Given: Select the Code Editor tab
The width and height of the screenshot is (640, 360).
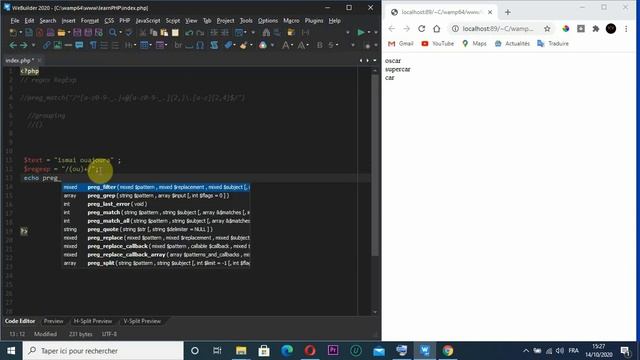Looking at the screenshot, I should point(20,321).
